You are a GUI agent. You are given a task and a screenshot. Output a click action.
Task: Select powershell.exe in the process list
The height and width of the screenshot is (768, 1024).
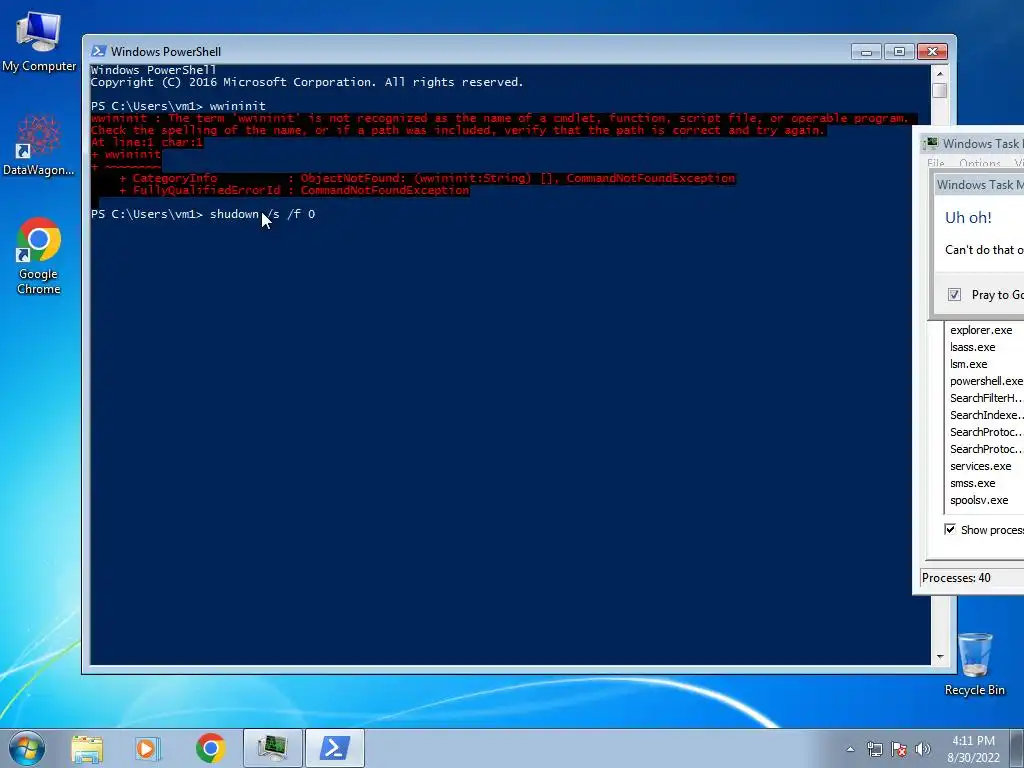986,381
